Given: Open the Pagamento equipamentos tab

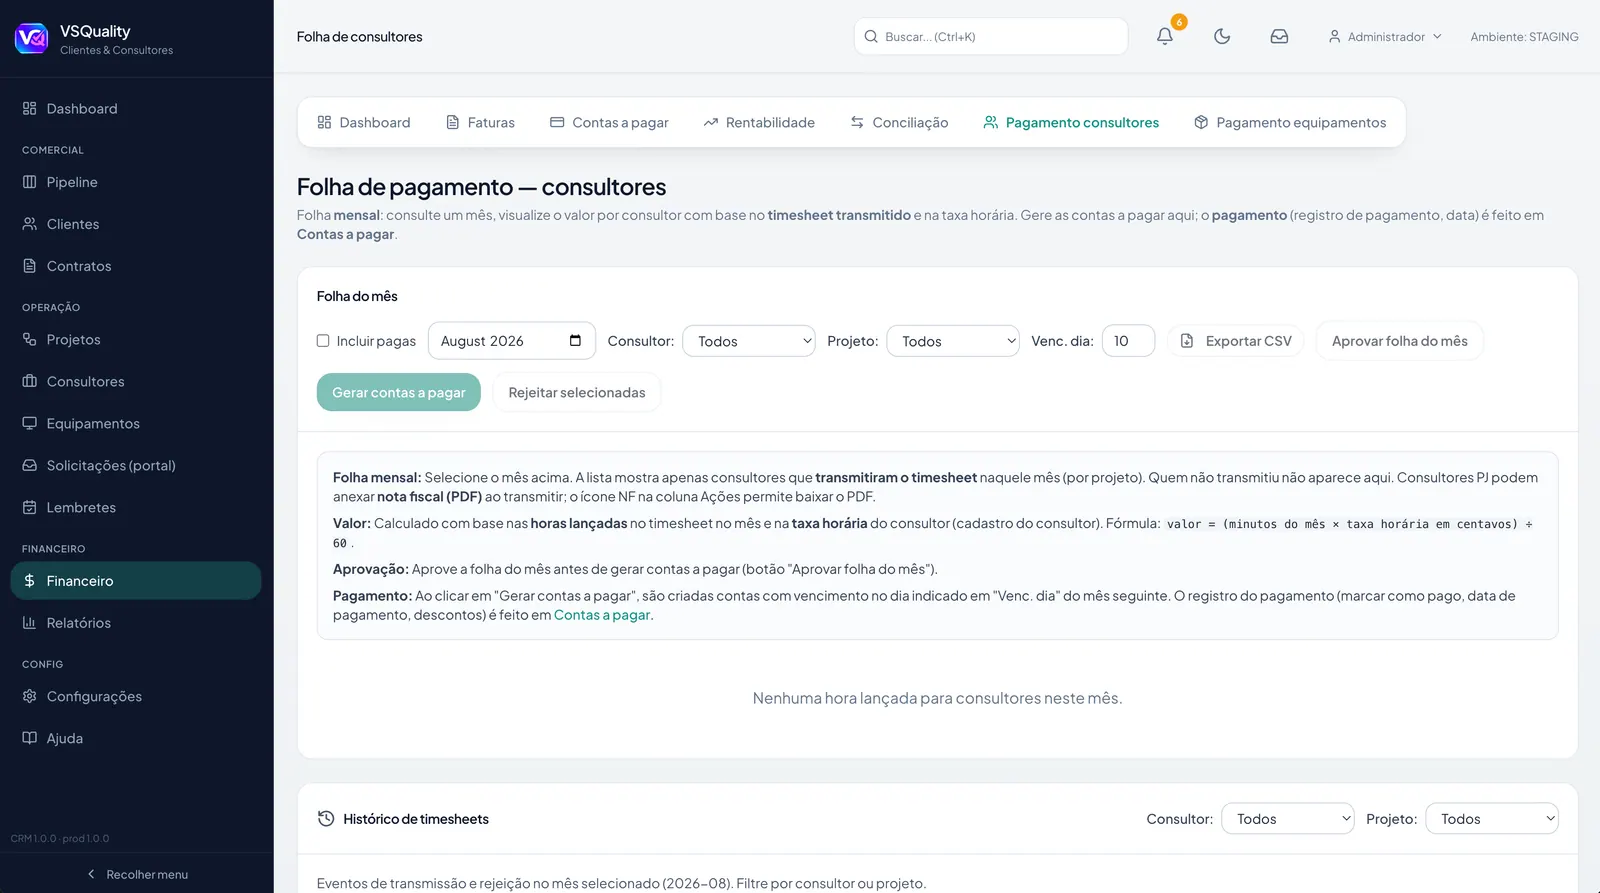Looking at the screenshot, I should coord(1290,123).
